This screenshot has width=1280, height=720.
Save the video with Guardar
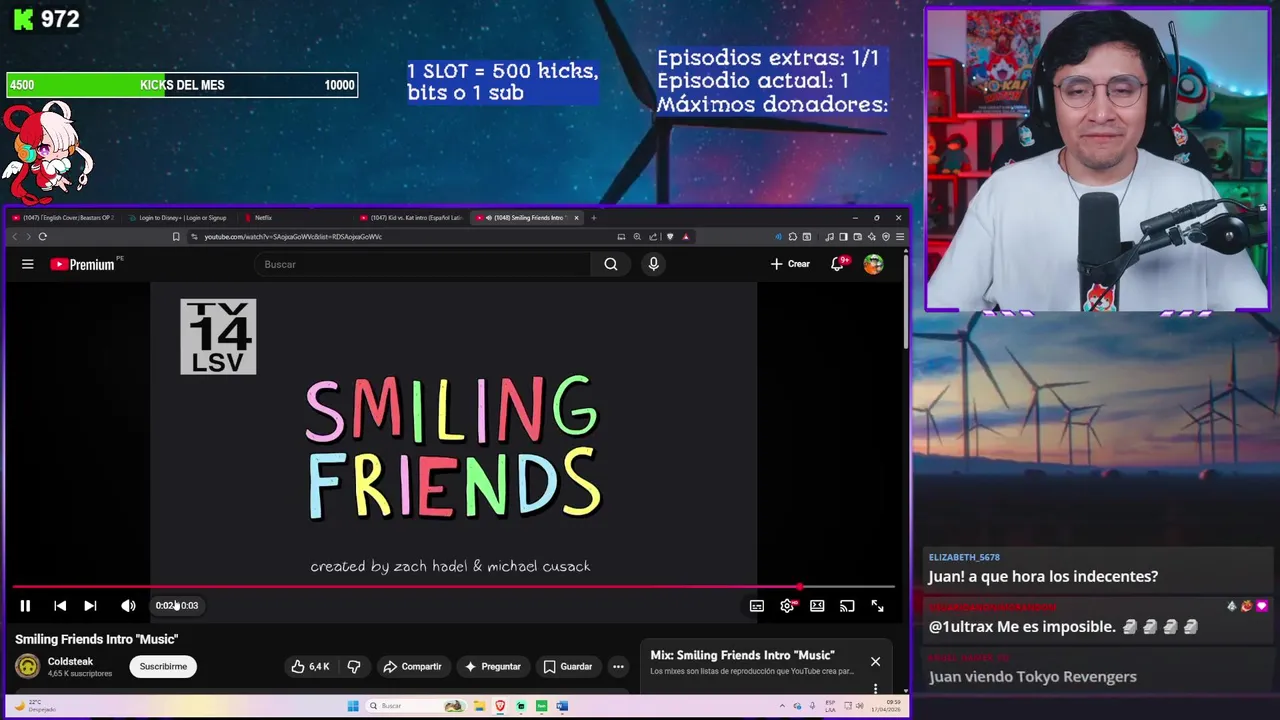click(567, 666)
